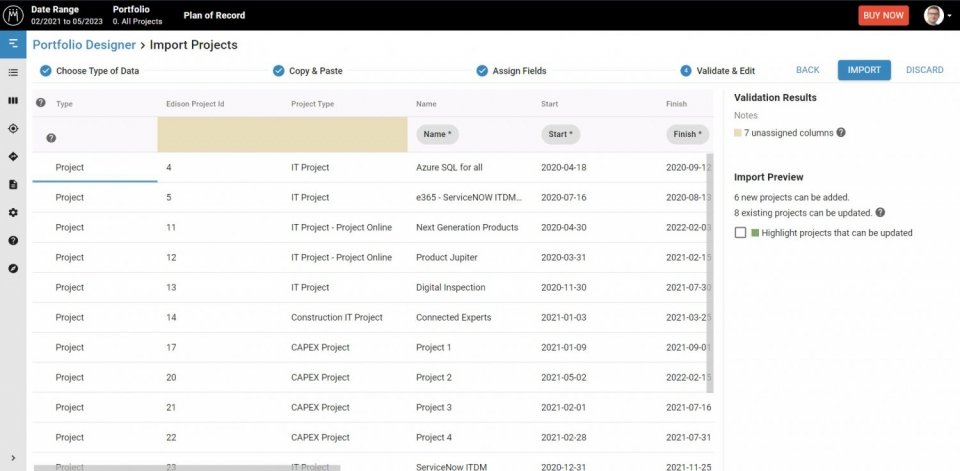Click help icon beside Type column header

coord(40,102)
